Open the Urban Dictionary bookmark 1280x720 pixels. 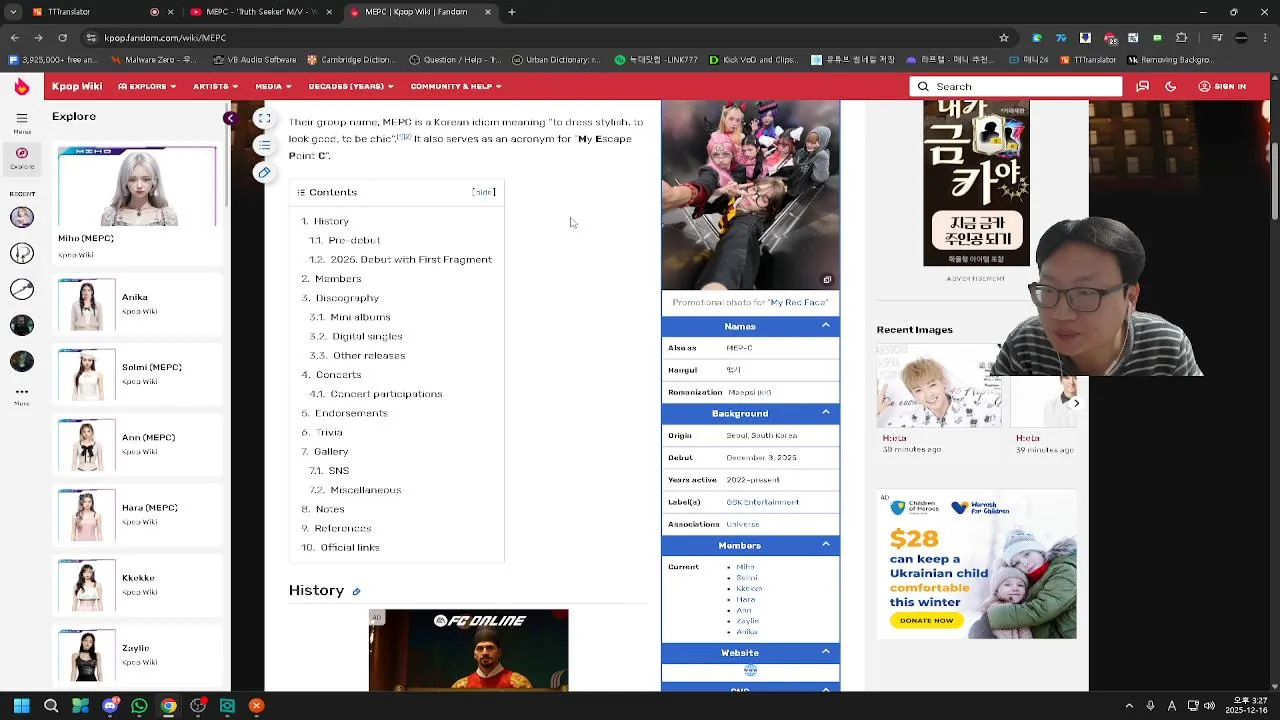click(557, 60)
